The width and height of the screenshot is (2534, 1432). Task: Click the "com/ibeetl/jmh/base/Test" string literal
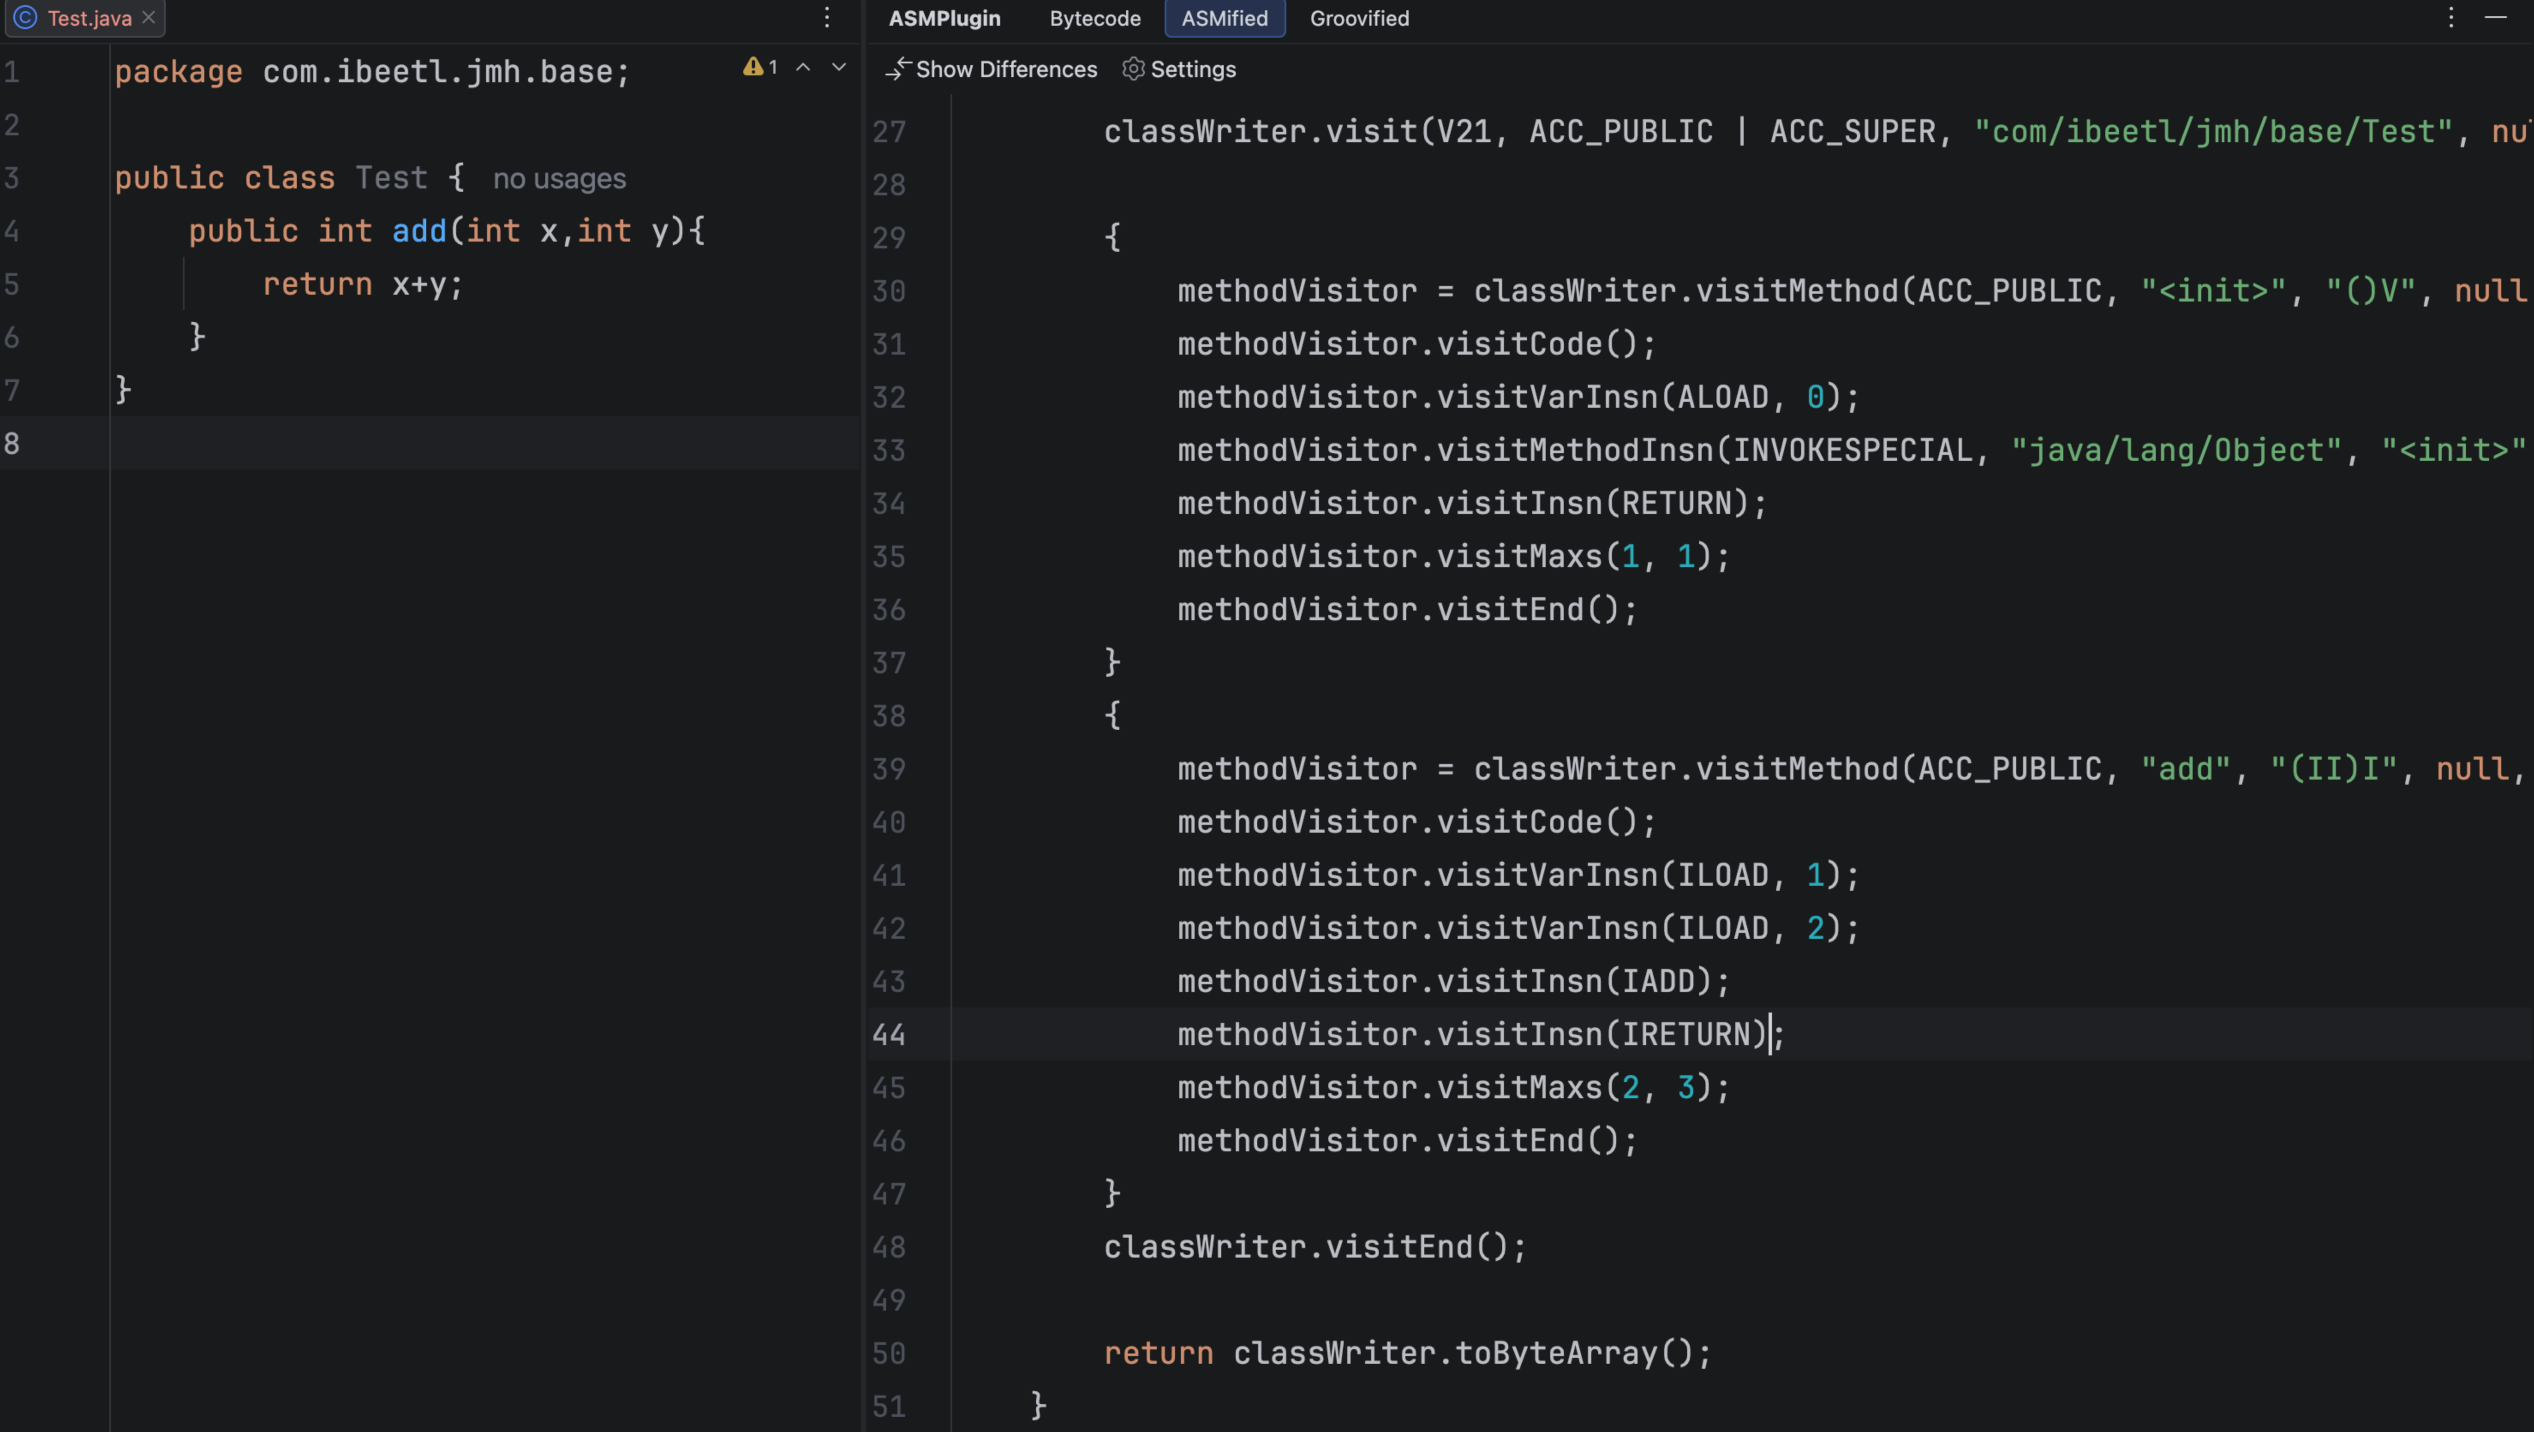[2213, 132]
